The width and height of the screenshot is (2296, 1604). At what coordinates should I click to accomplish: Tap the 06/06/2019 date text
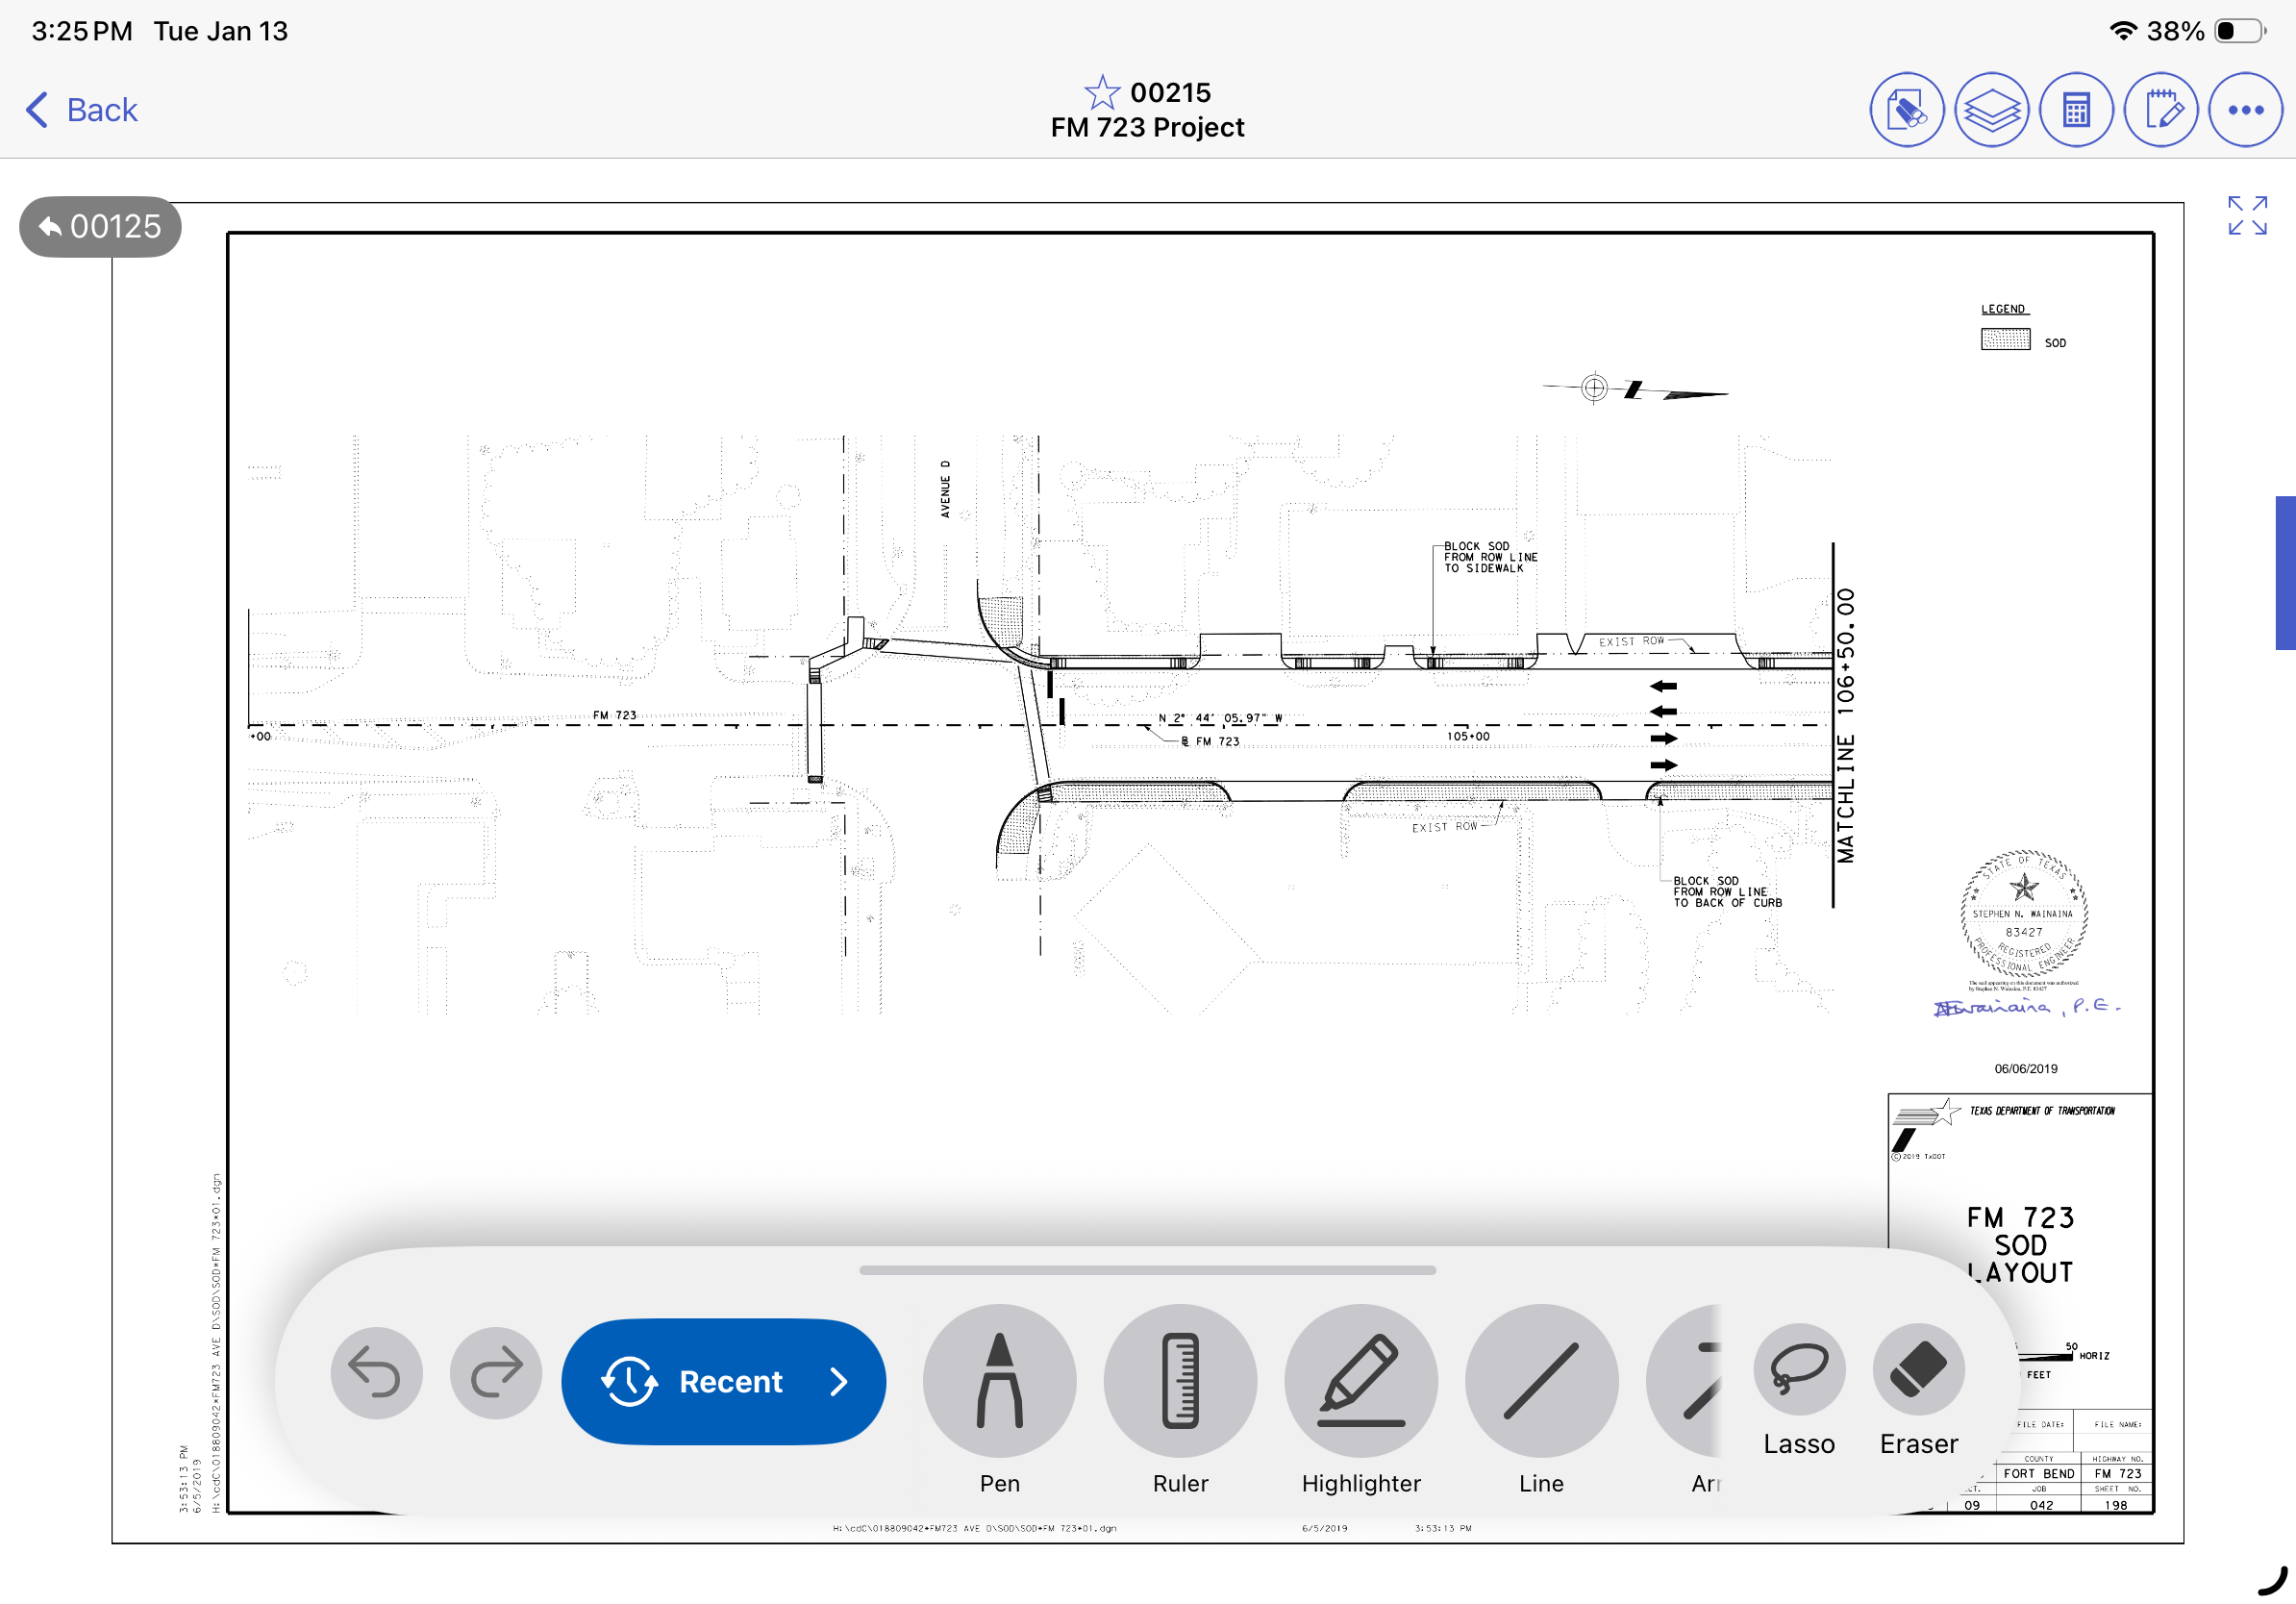[x=2026, y=1069]
